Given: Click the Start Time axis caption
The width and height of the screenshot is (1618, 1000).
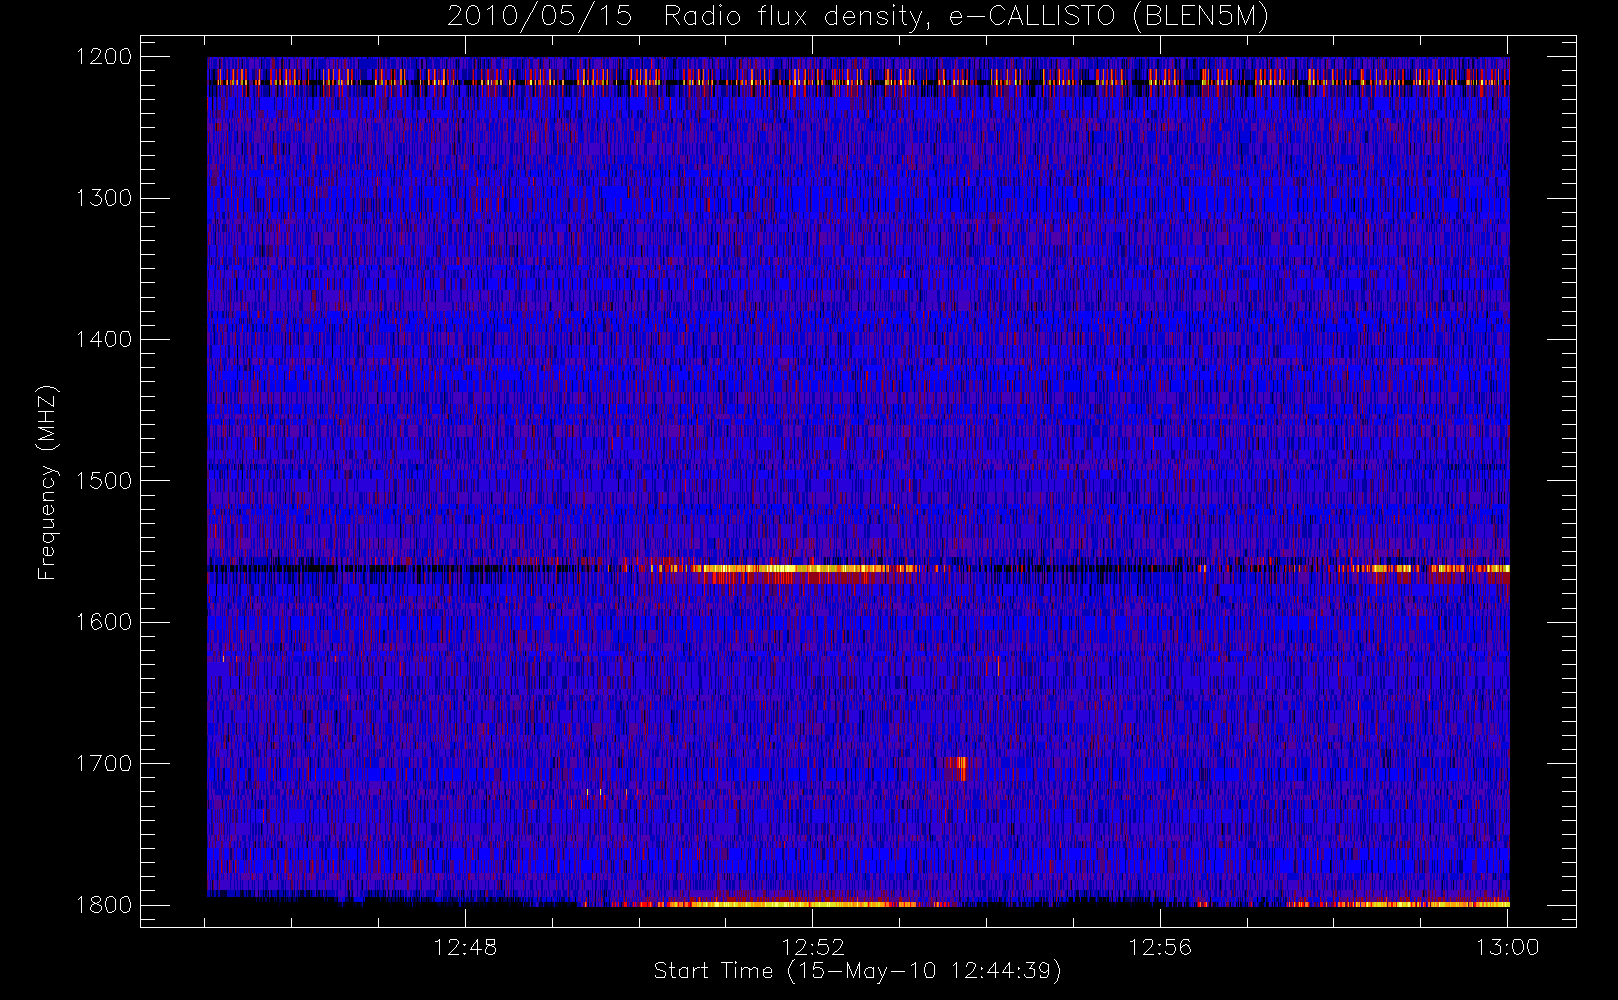Looking at the screenshot, I should pyautogui.click(x=857, y=971).
